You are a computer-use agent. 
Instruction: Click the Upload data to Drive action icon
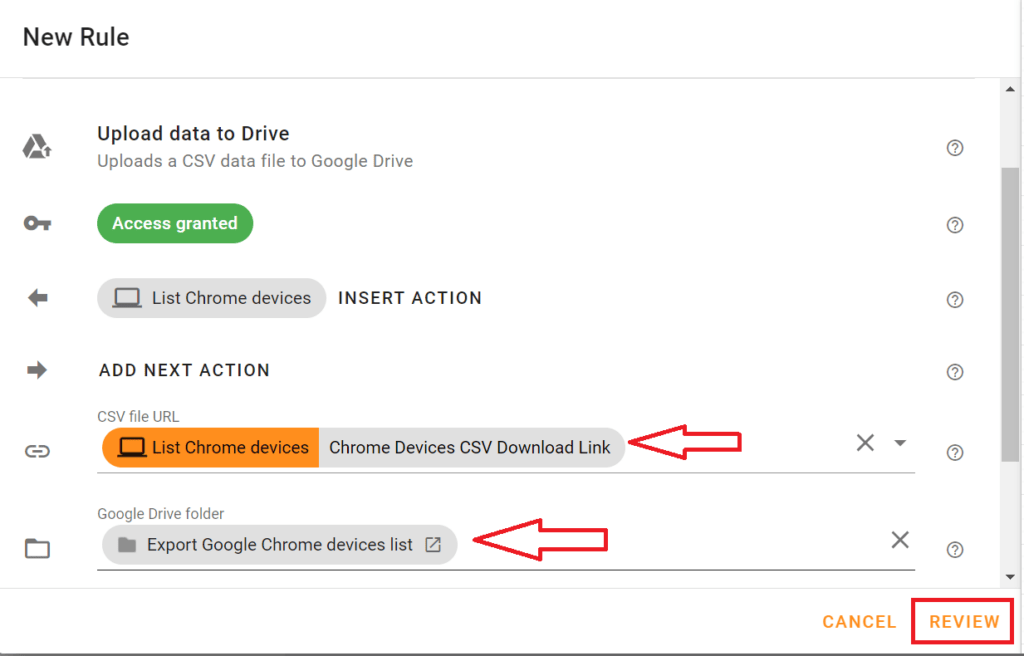37,145
